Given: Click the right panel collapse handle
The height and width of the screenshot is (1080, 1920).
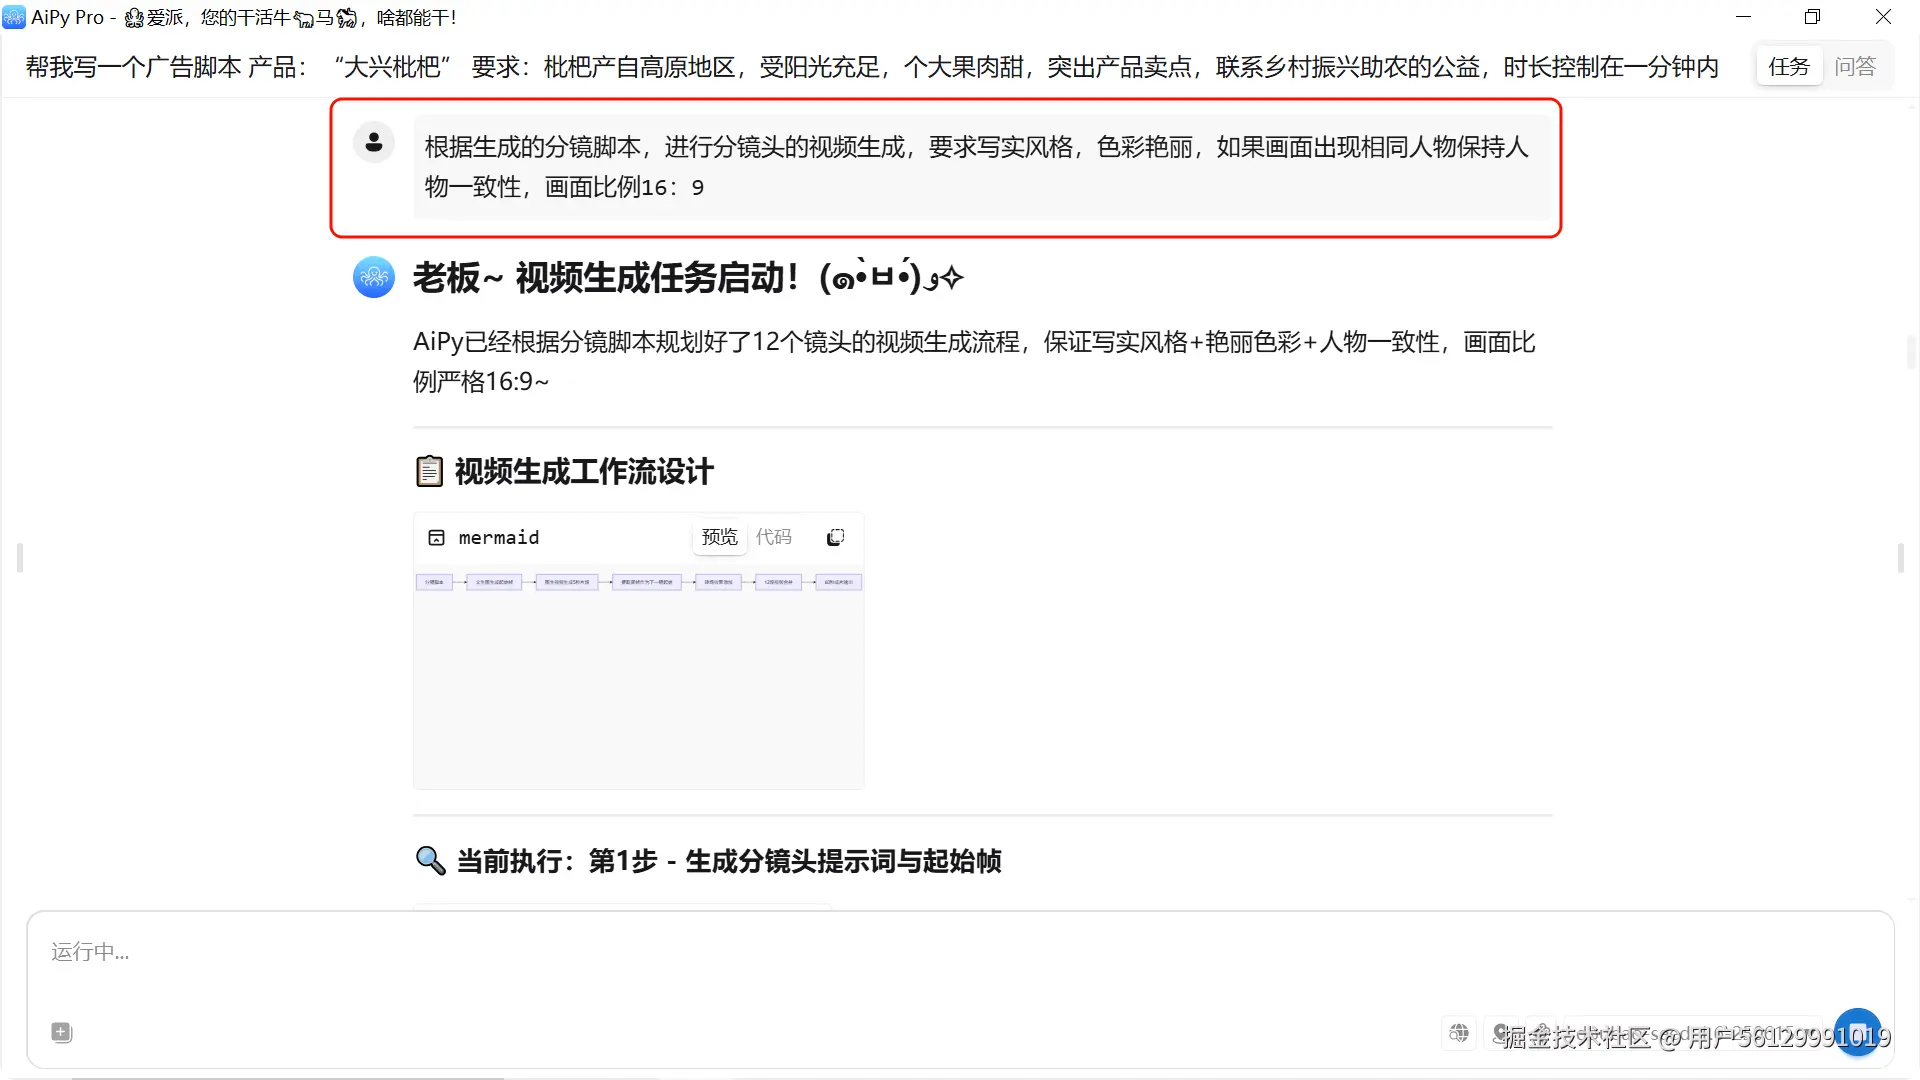Looking at the screenshot, I should click(x=1900, y=557).
